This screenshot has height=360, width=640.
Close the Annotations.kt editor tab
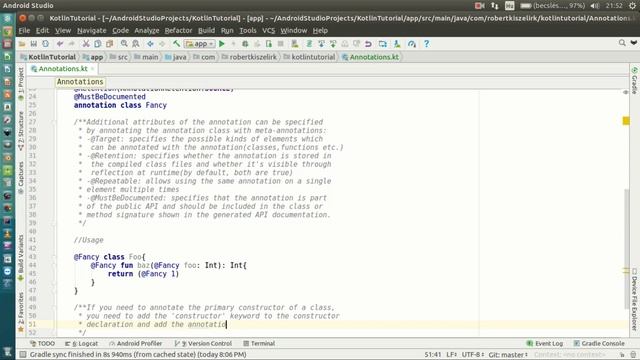point(93,69)
